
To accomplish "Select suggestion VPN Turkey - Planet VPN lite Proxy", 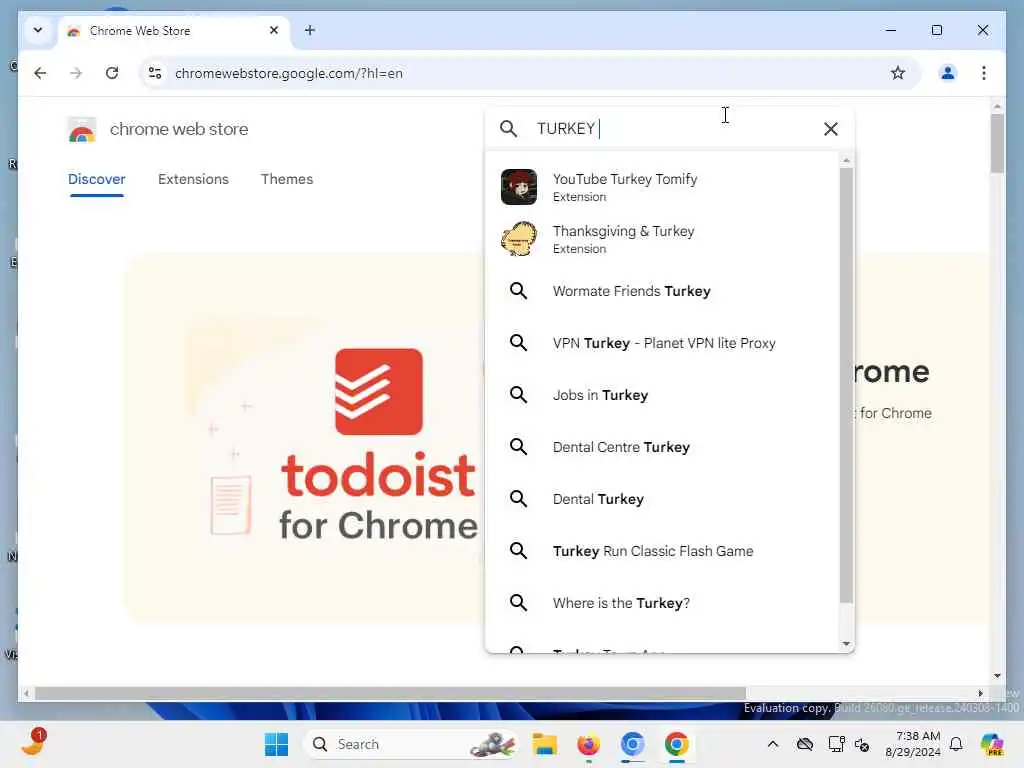I will [x=662, y=344].
